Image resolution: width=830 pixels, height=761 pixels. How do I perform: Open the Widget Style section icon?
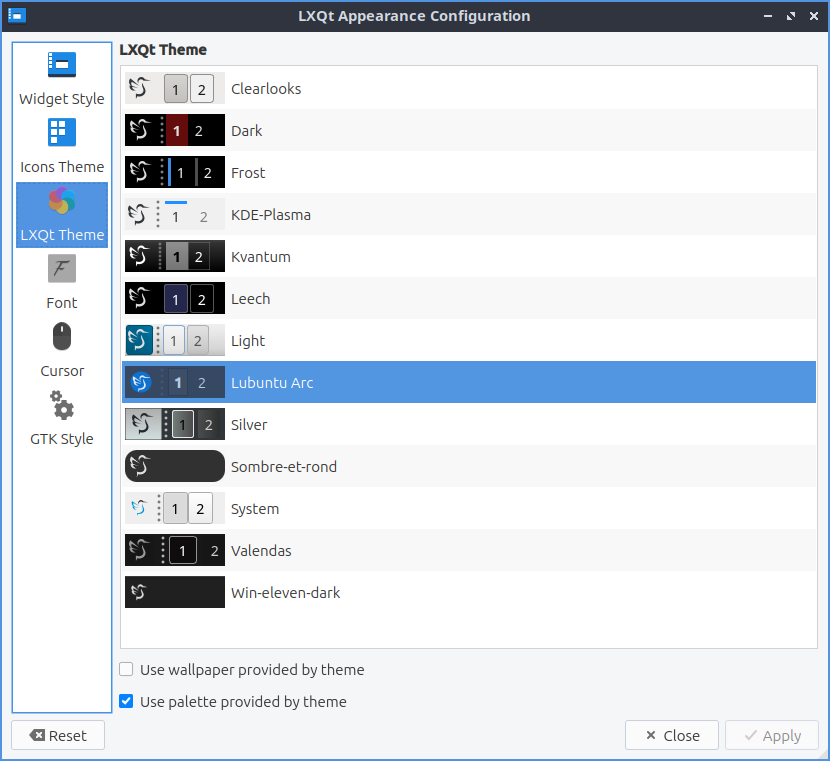tap(62, 65)
